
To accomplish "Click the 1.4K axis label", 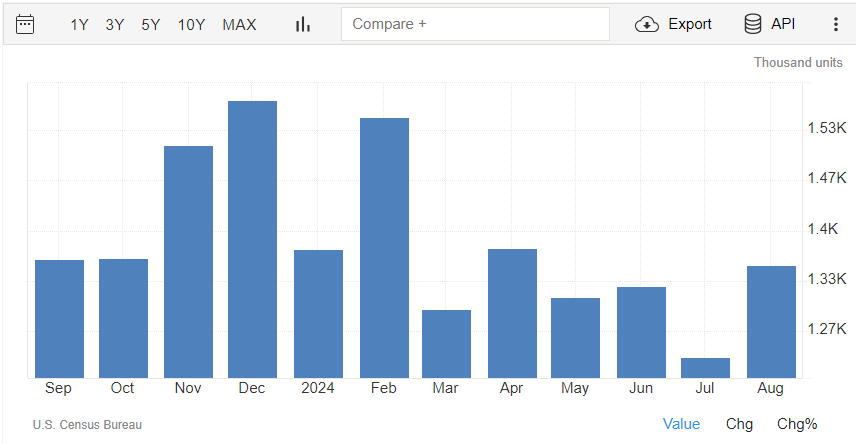I will tap(823, 229).
